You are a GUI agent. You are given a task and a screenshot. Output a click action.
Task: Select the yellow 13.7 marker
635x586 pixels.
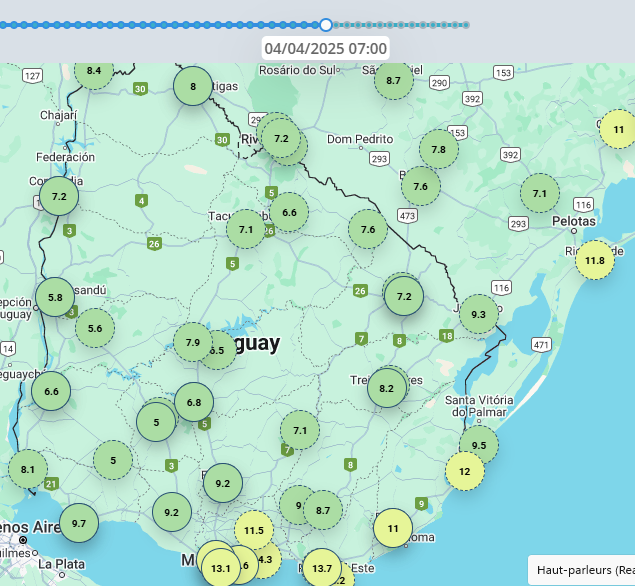coord(322,568)
